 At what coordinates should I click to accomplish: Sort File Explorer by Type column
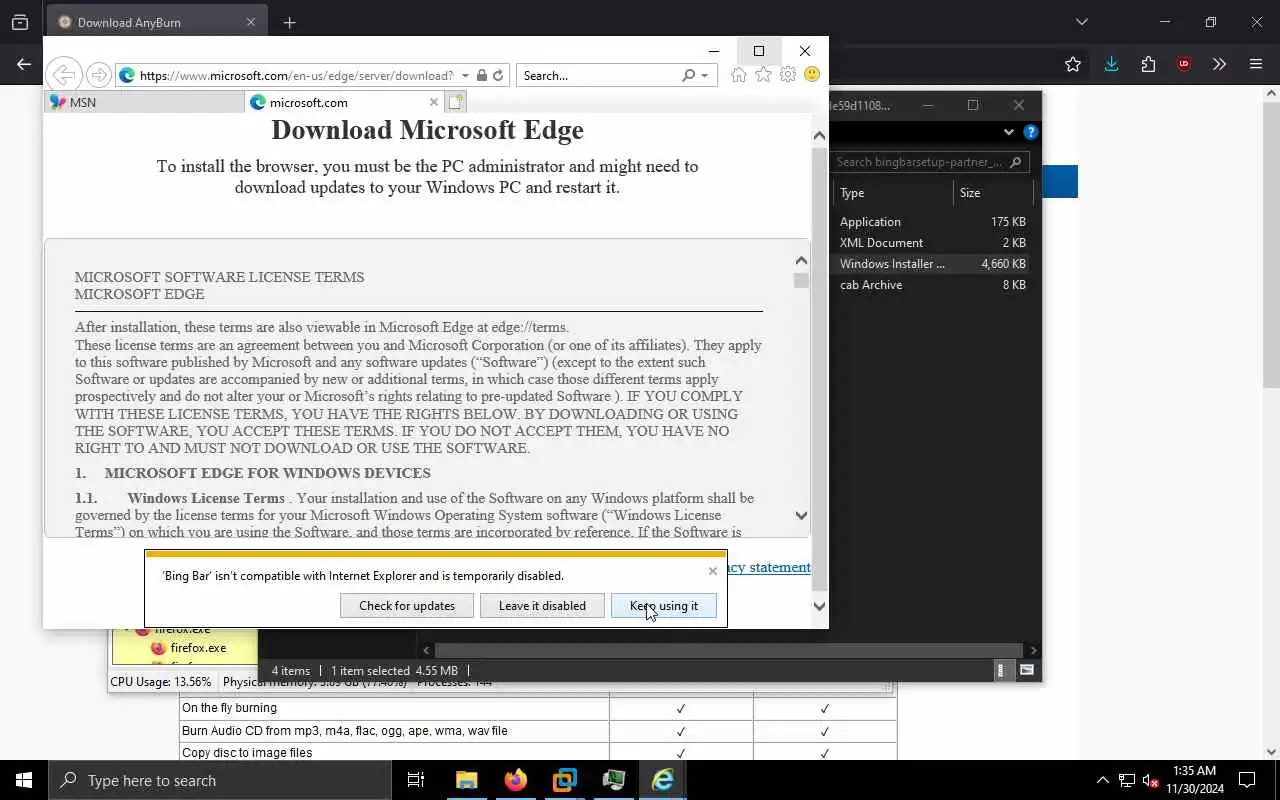pos(894,193)
